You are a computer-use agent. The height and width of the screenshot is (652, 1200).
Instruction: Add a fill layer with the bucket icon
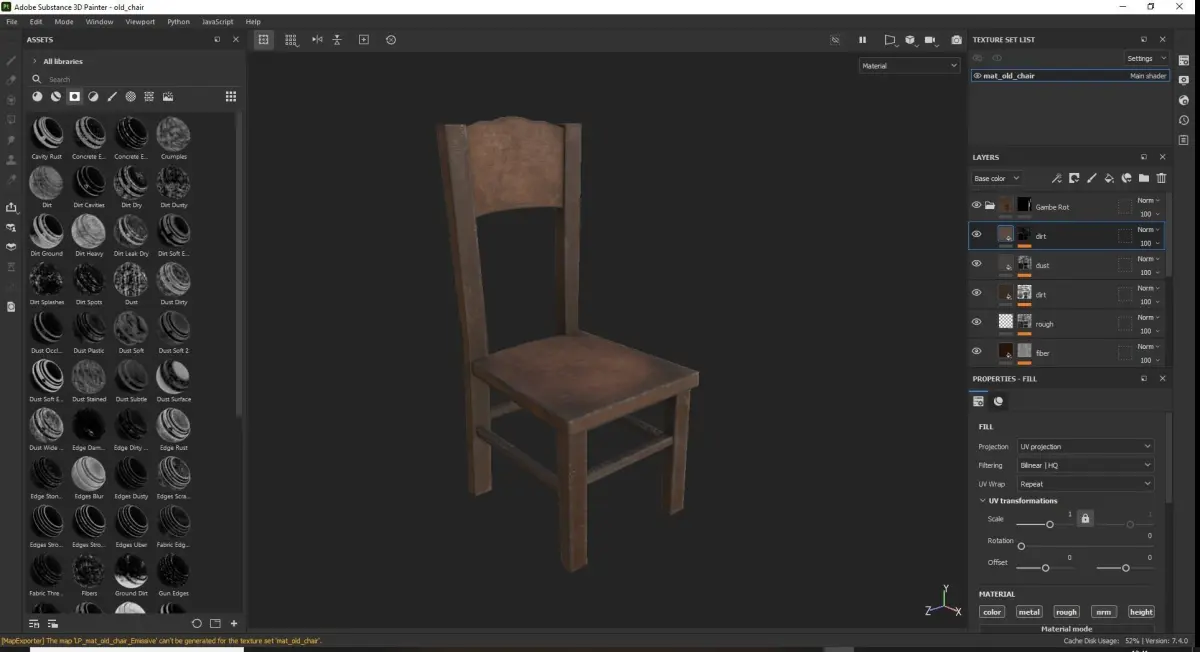[1109, 178]
